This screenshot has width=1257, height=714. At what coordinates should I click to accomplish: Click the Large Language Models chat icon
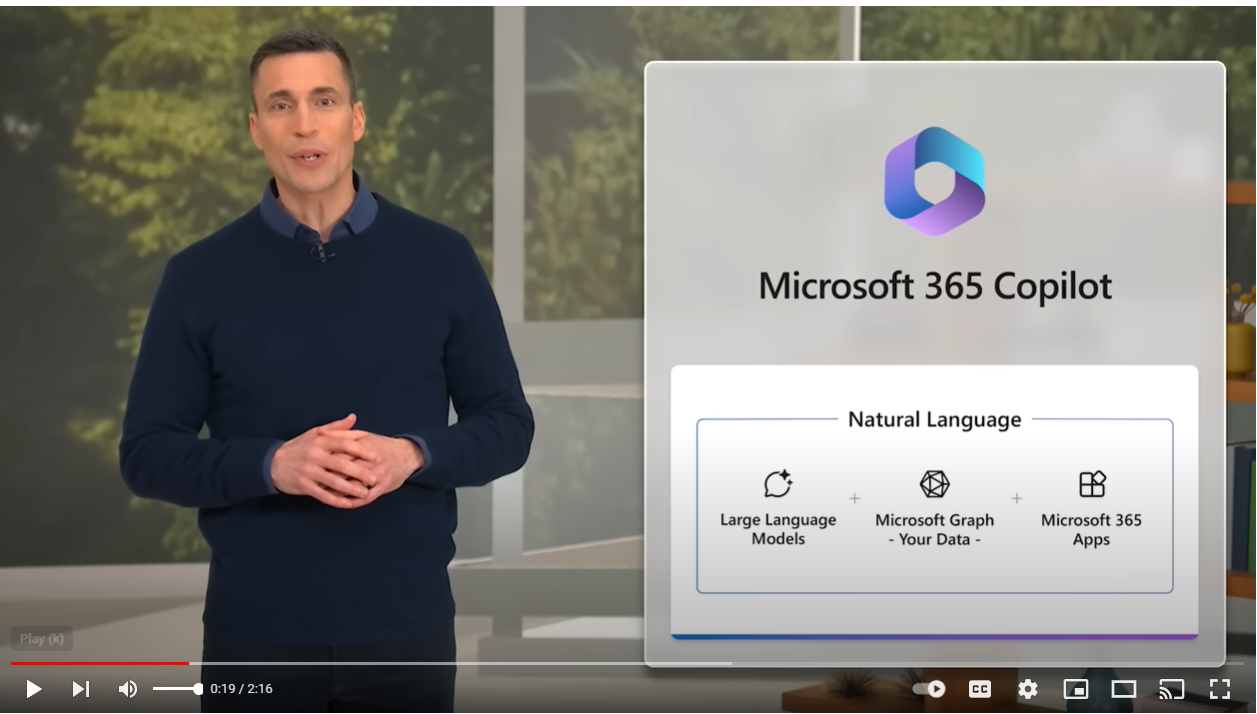pyautogui.click(x=778, y=484)
